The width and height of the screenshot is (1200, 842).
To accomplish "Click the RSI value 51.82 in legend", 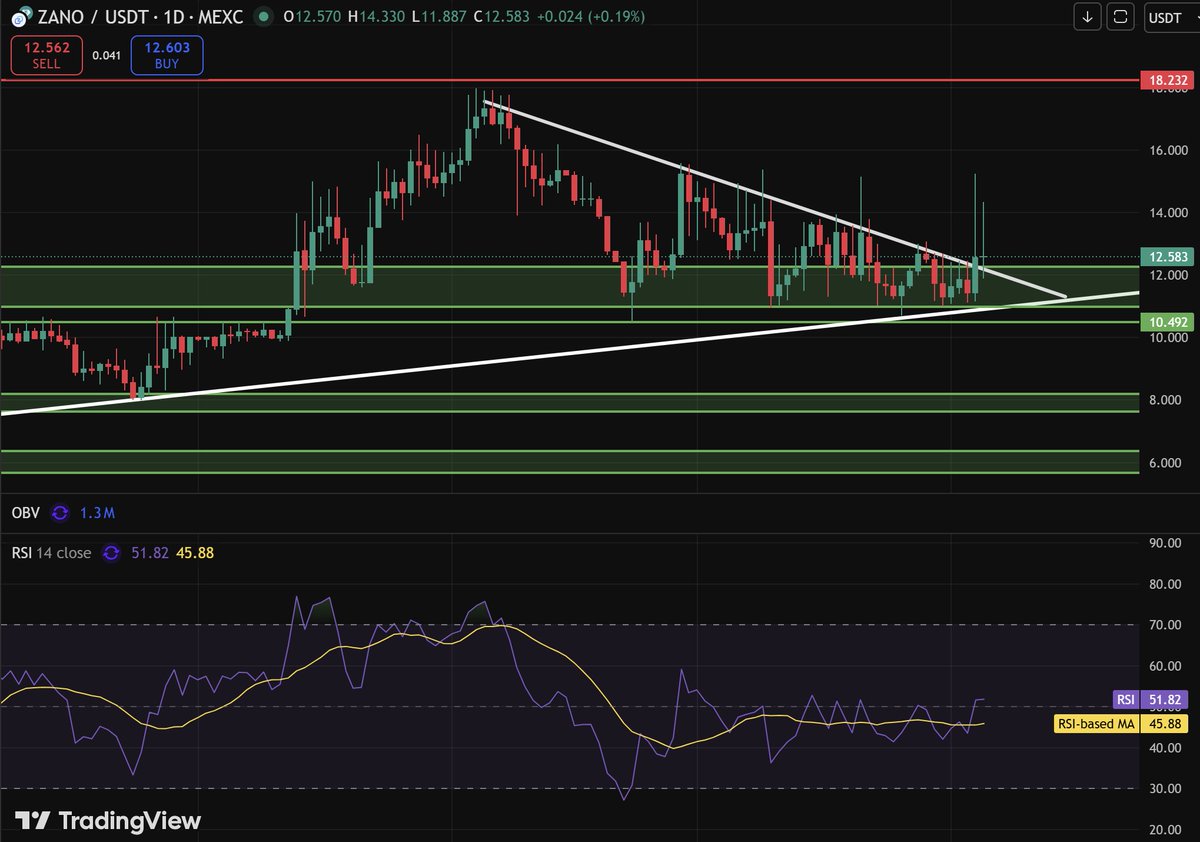I will tap(148, 552).
